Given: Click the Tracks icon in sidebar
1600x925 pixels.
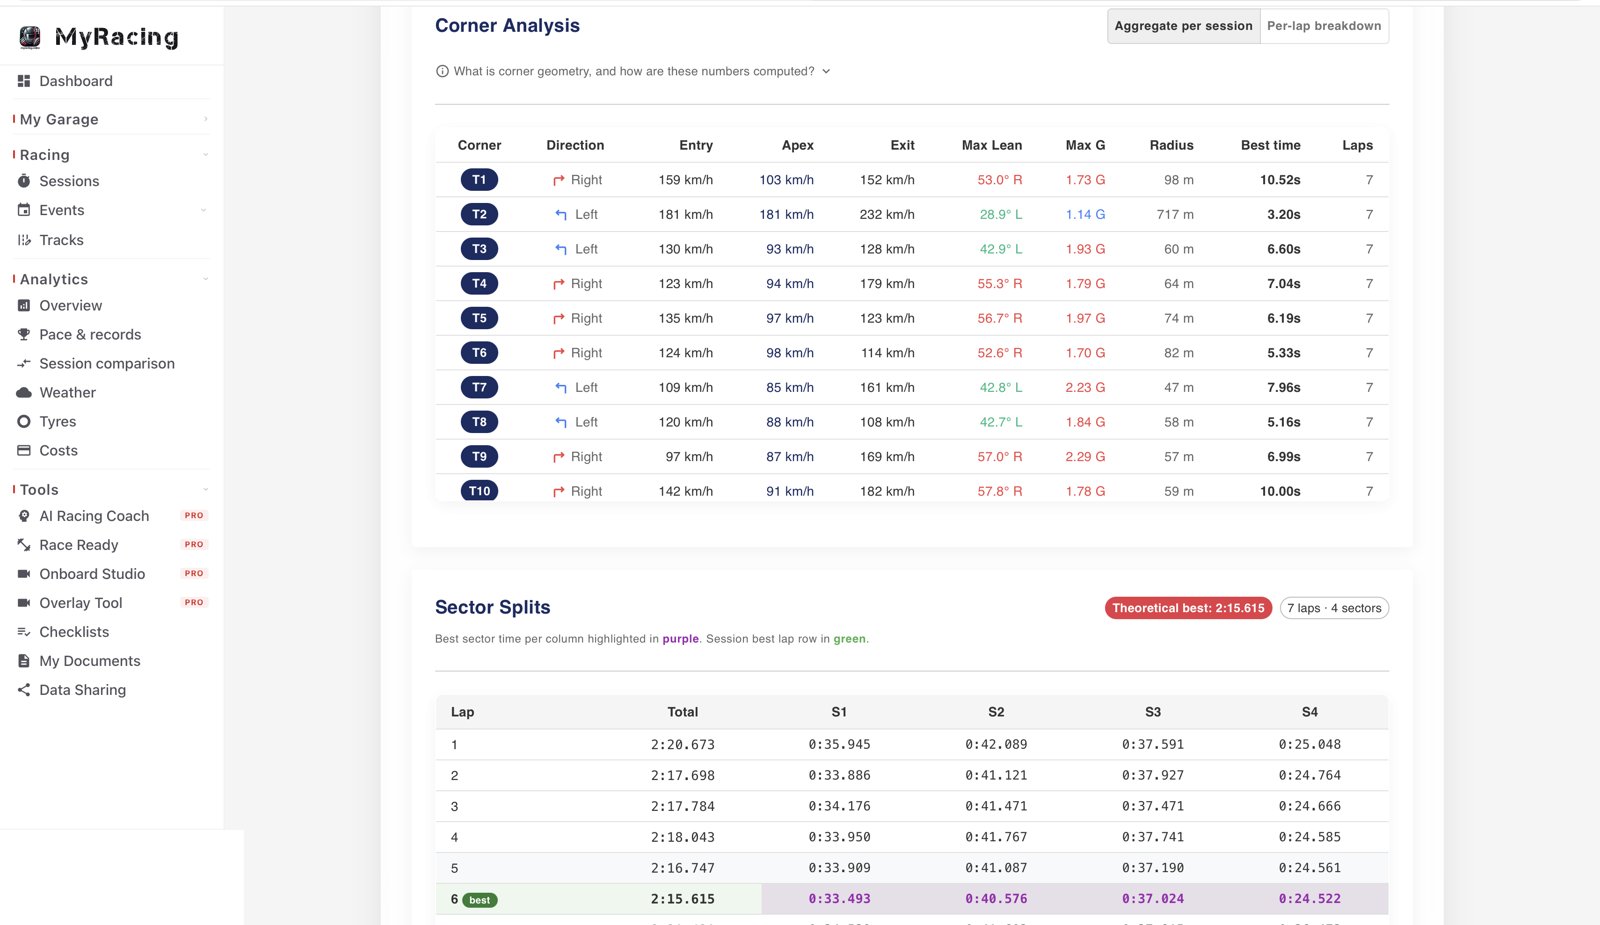Looking at the screenshot, I should click(24, 240).
